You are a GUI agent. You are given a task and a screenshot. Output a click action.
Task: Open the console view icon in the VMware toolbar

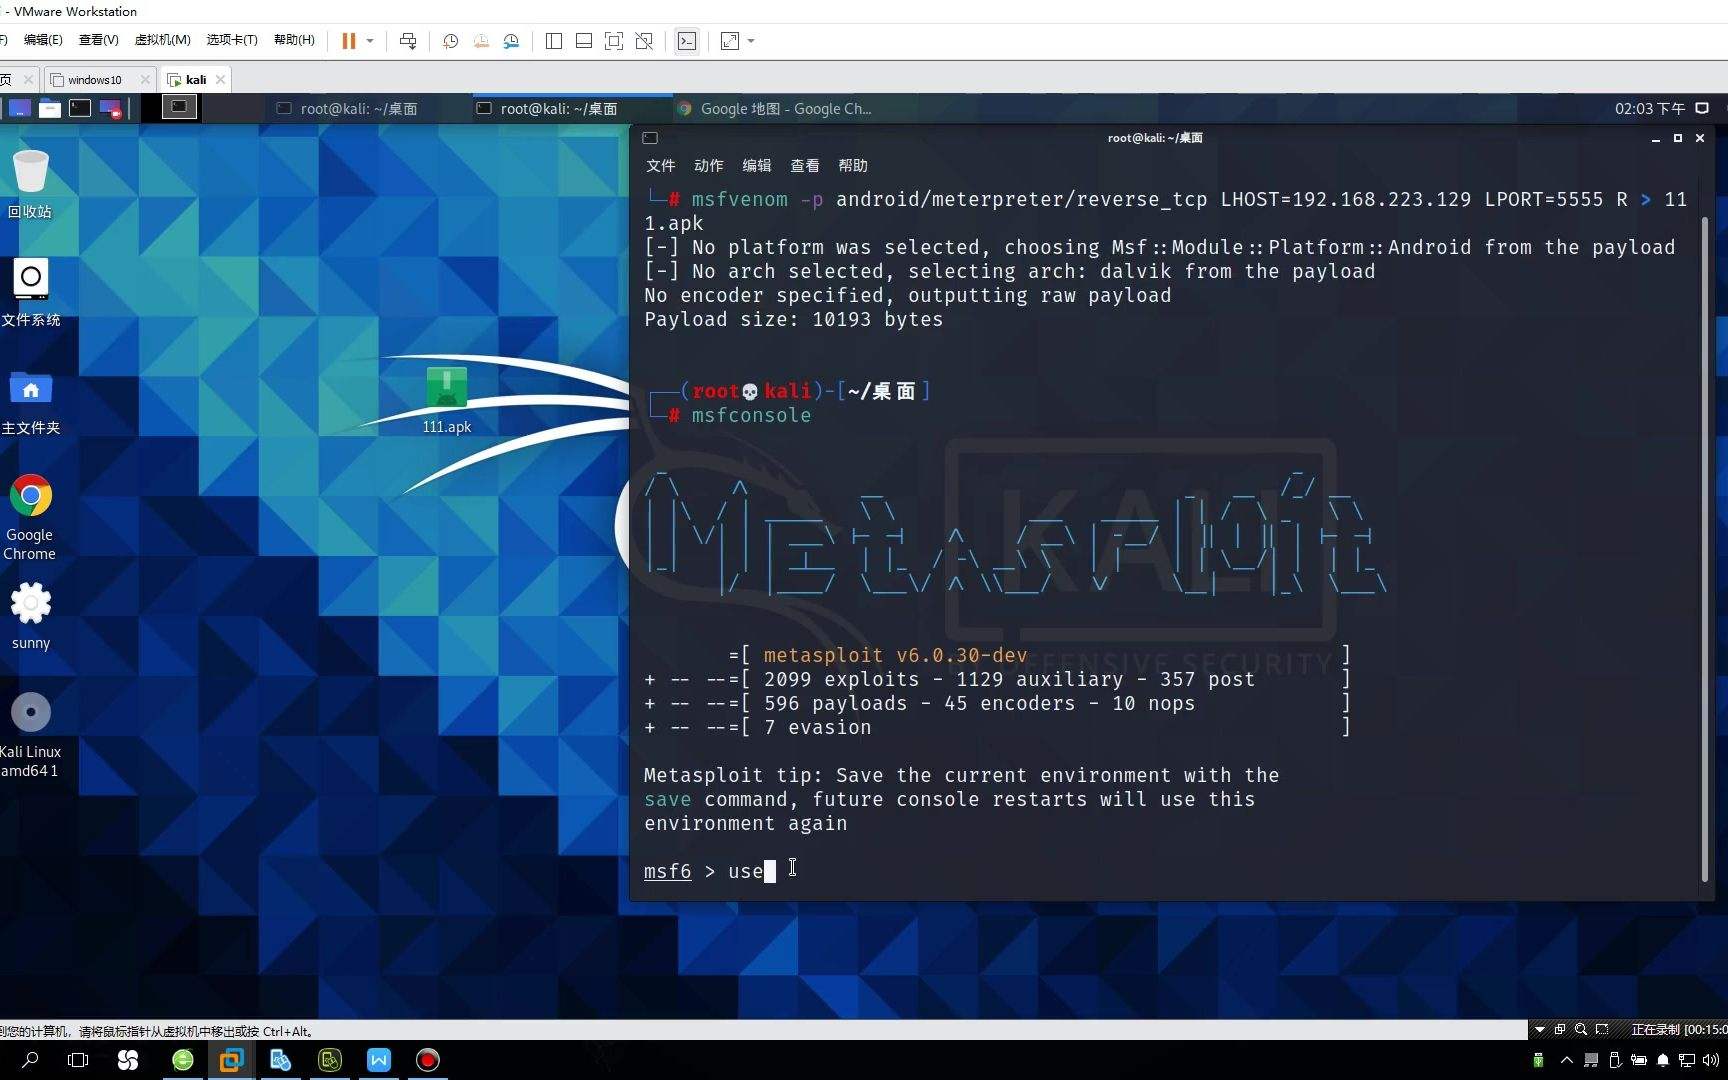[687, 41]
